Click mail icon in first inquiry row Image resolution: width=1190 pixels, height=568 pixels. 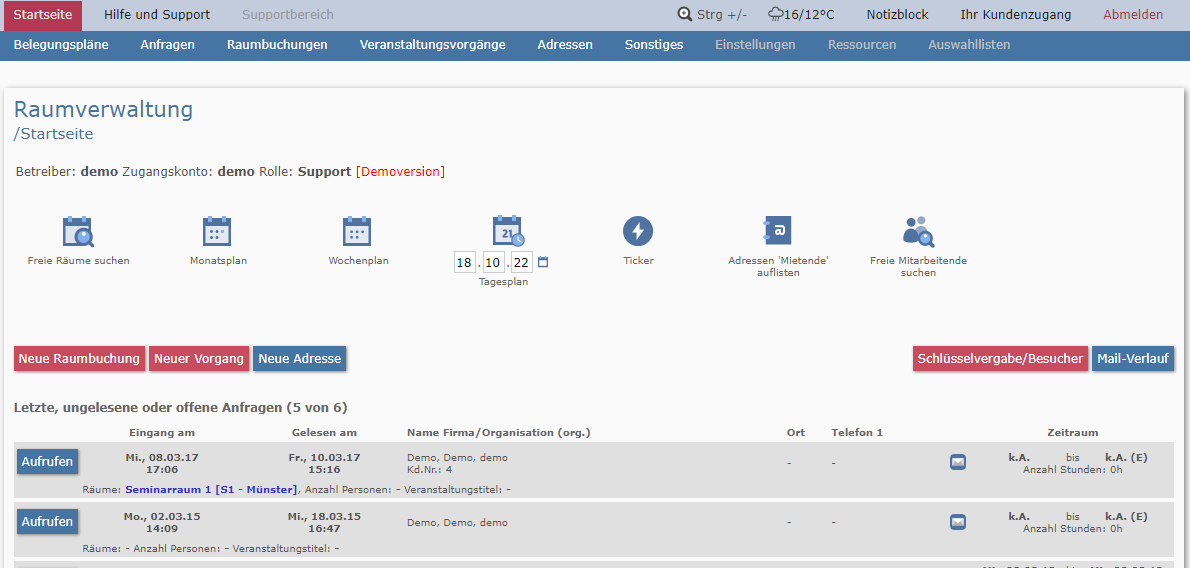pos(958,462)
